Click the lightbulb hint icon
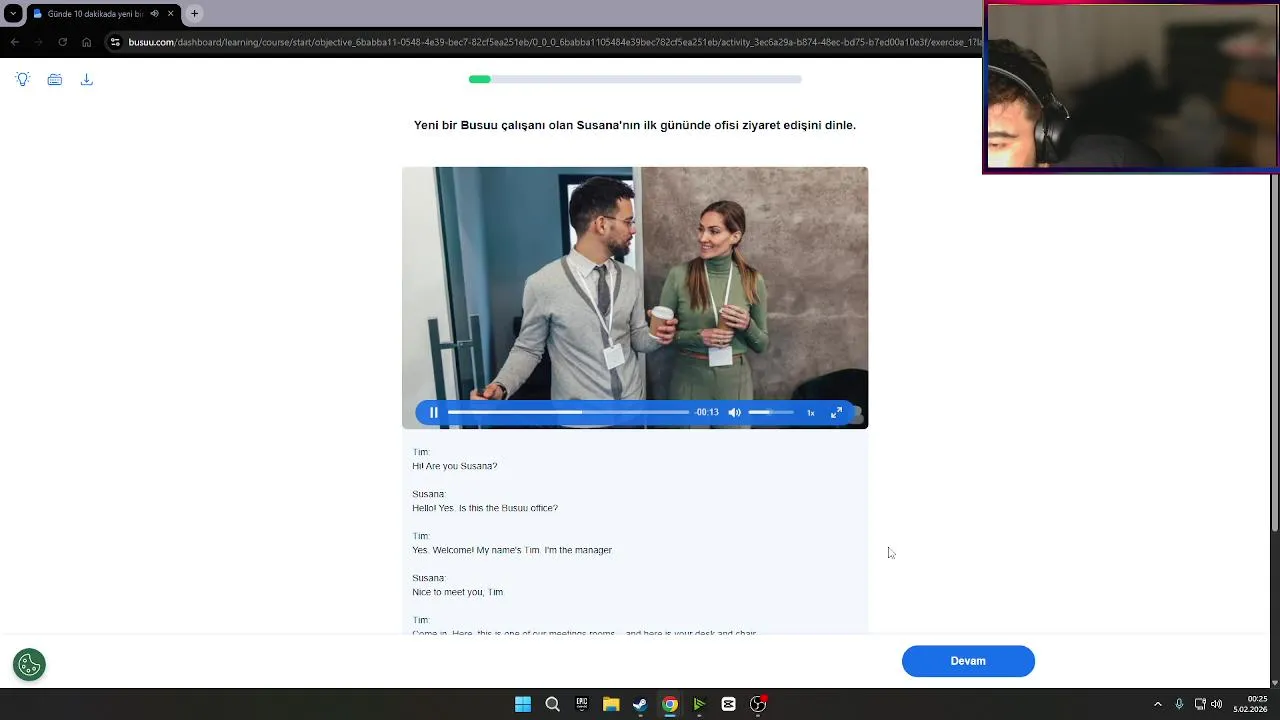Viewport: 1280px width, 720px height. [x=23, y=80]
